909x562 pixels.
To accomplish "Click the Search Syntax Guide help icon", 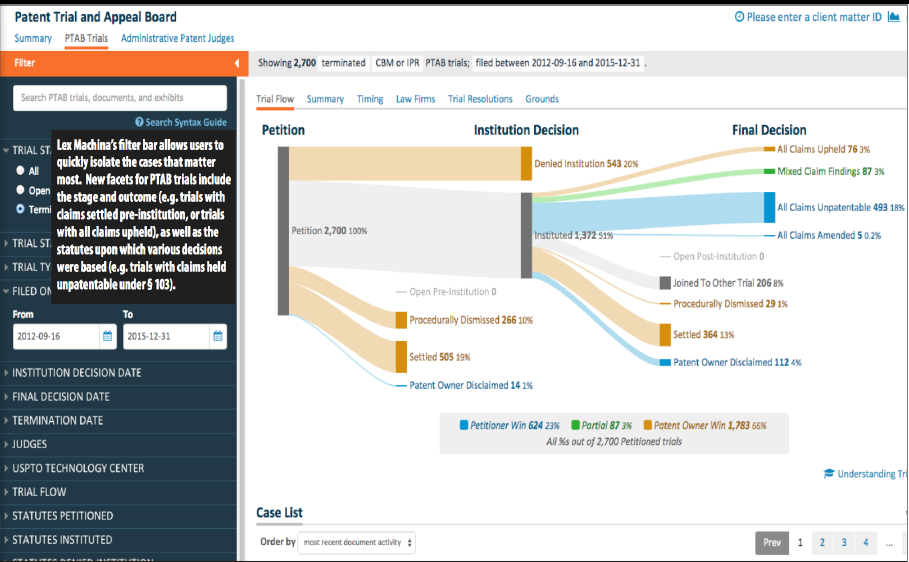I will (139, 122).
